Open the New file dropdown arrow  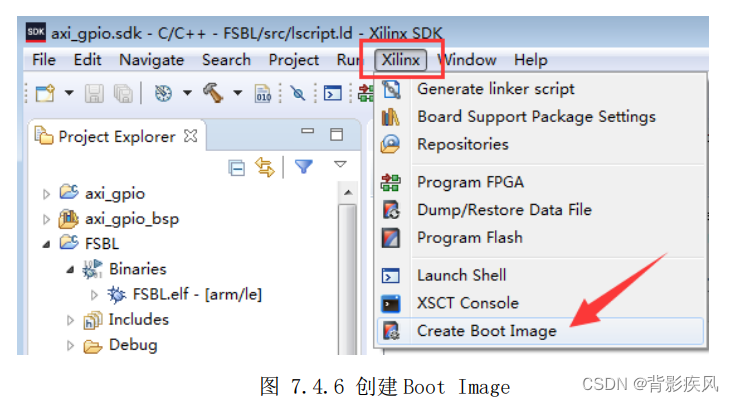pos(69,93)
